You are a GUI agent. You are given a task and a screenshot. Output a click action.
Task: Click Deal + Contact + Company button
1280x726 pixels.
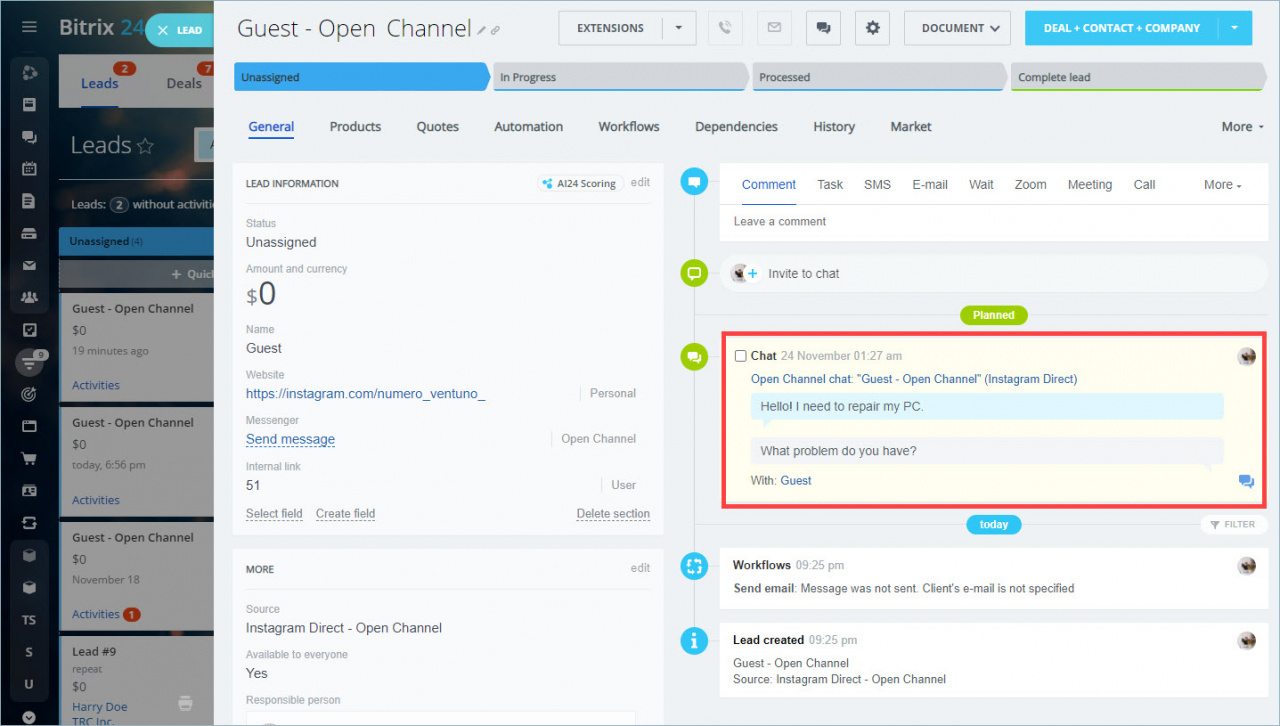point(1122,28)
